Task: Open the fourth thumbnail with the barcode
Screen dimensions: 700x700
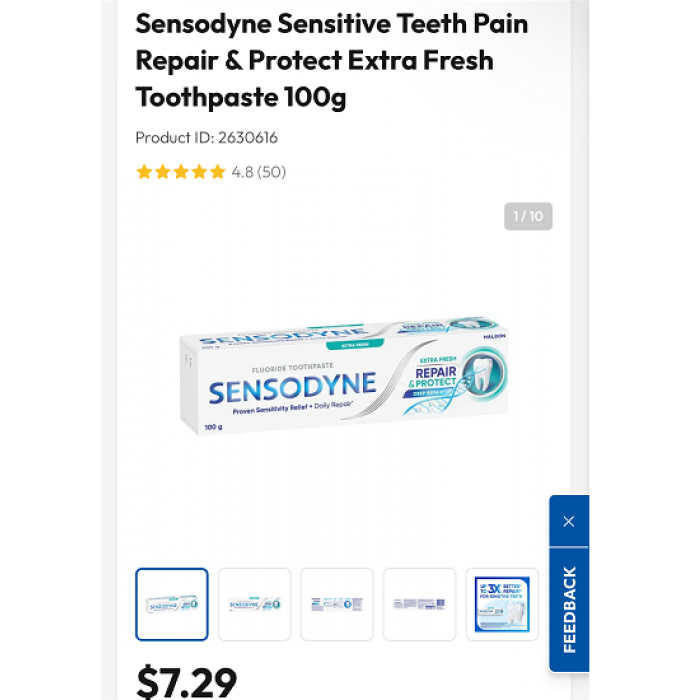Action: click(x=420, y=604)
